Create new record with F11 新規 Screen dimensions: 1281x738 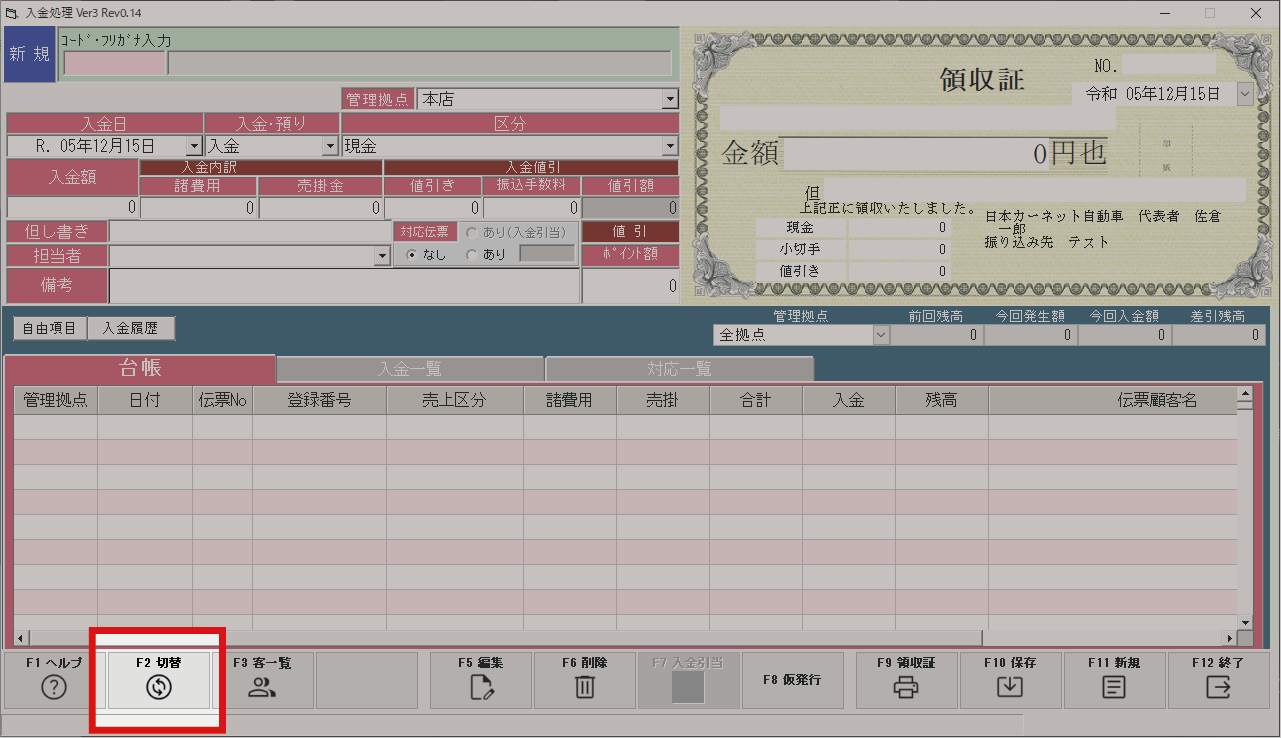[x=1115, y=680]
